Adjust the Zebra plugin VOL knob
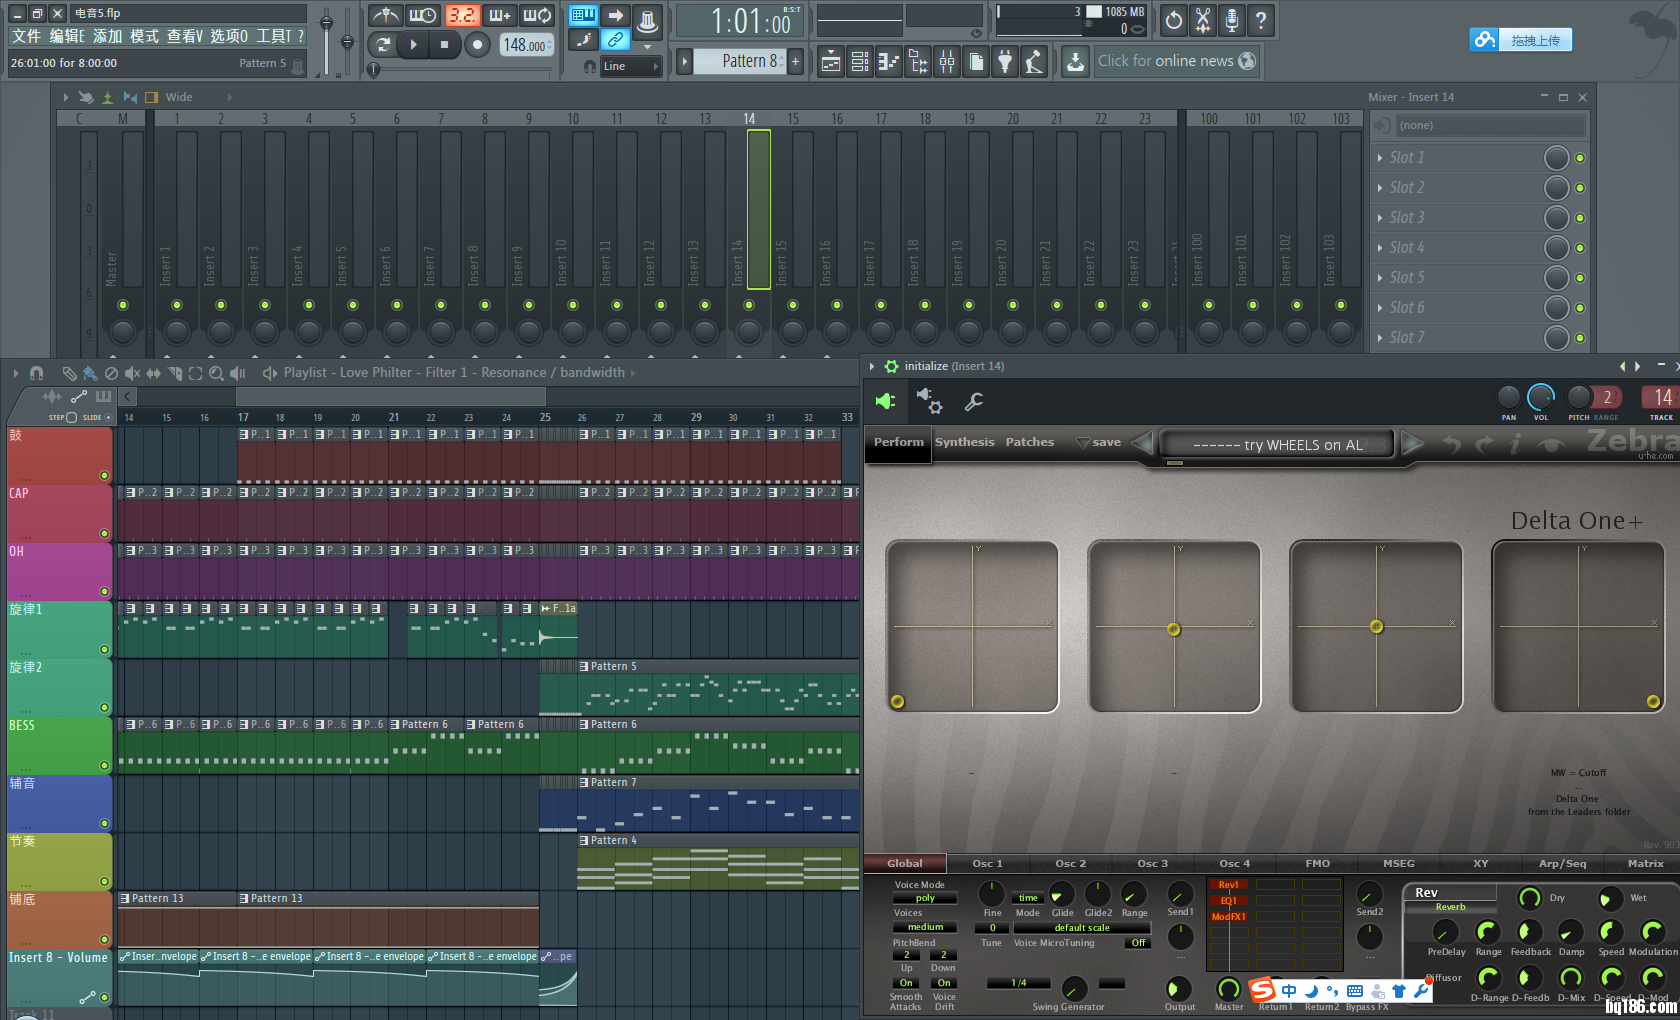The height and width of the screenshot is (1020, 1680). [1541, 397]
